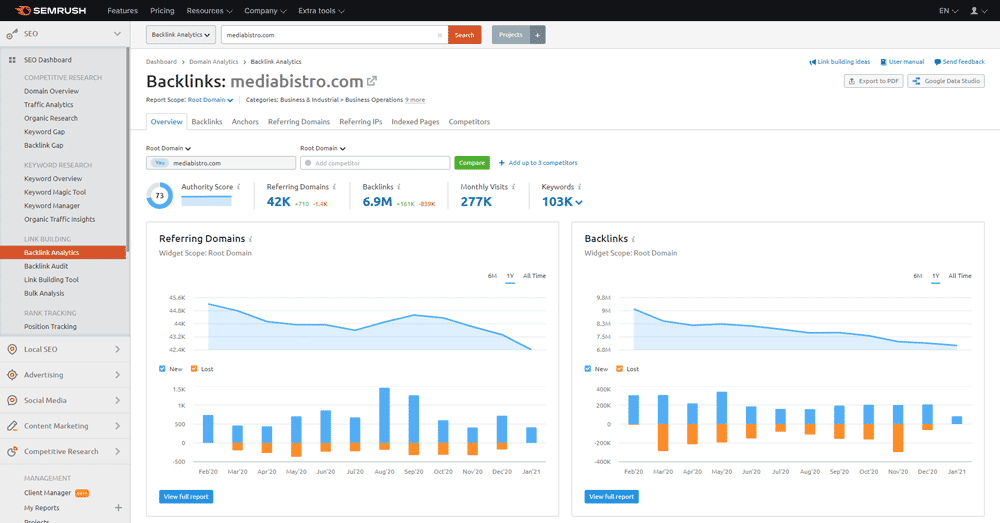
Task: Click the User manual book icon
Action: [883, 62]
